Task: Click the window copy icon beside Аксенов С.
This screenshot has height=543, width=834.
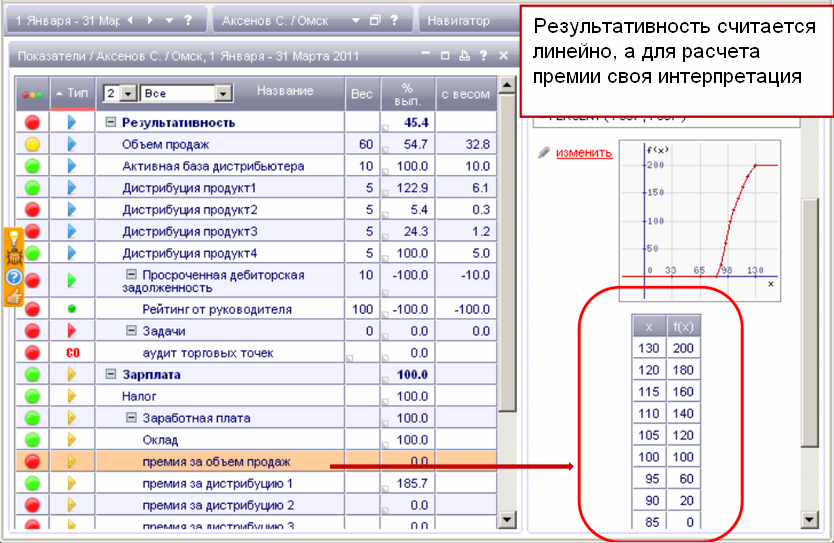Action: (375, 20)
